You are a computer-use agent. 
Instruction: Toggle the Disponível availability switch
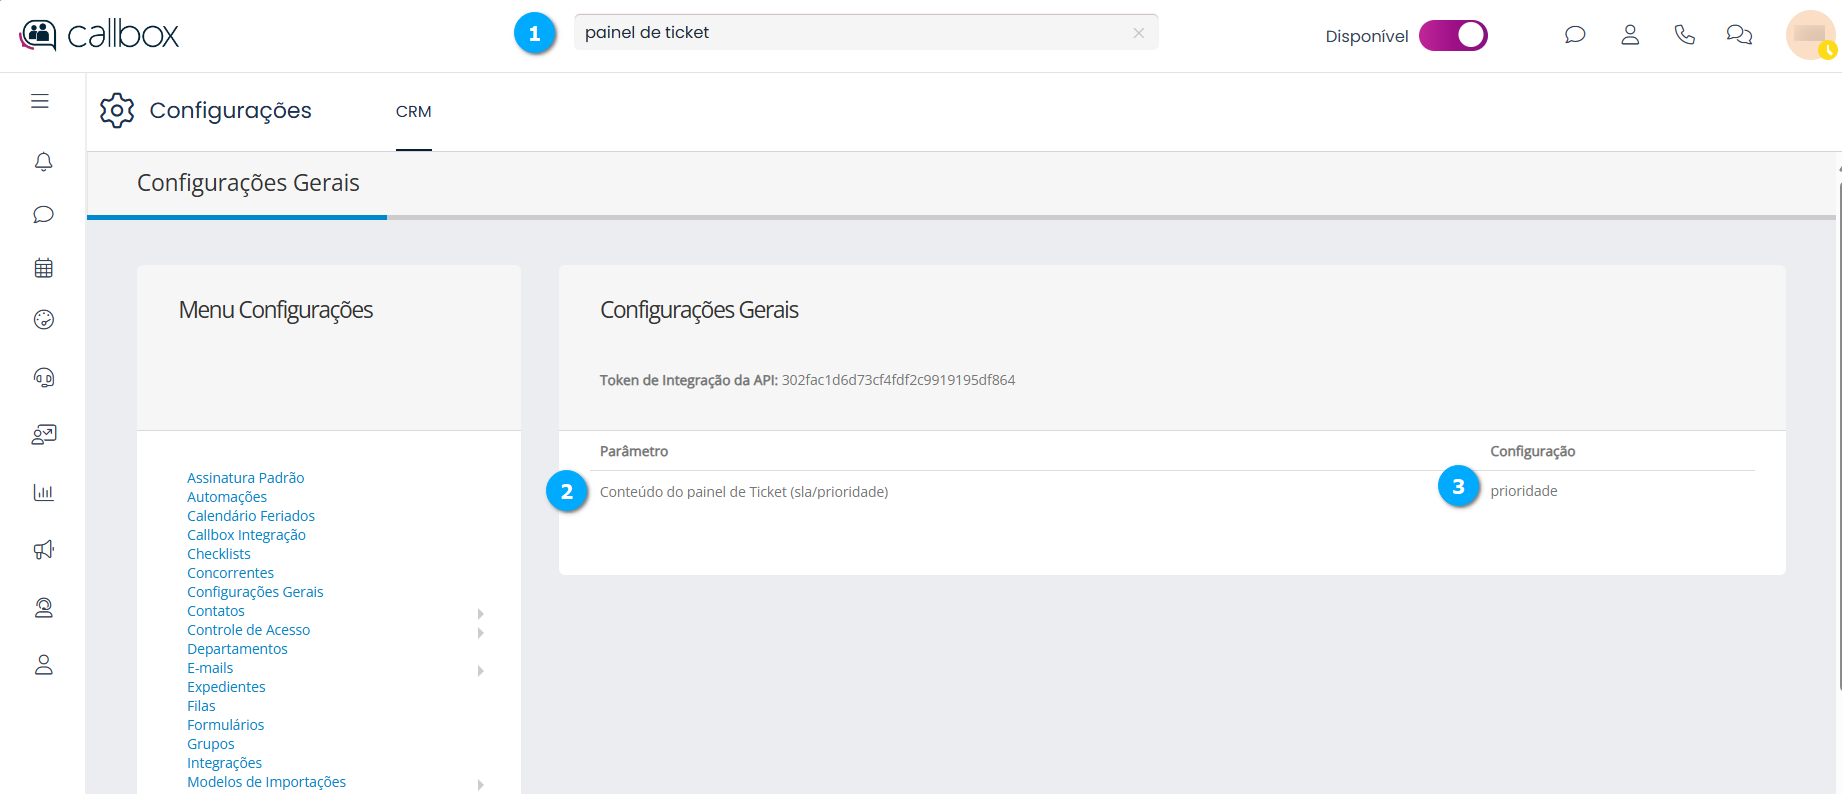tap(1453, 35)
